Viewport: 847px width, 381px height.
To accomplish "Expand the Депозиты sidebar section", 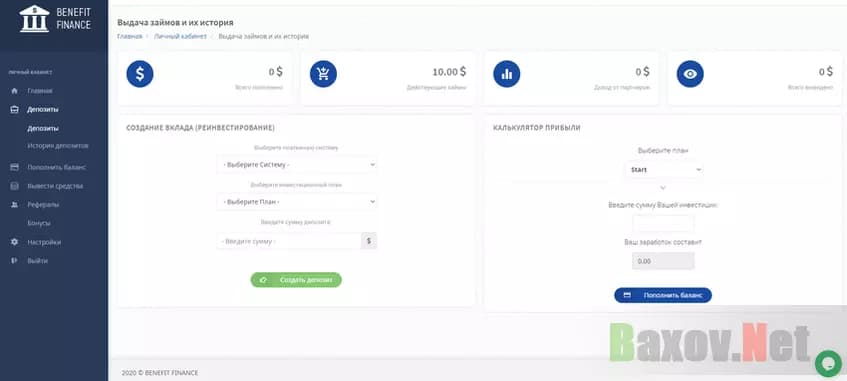I will click(x=43, y=109).
